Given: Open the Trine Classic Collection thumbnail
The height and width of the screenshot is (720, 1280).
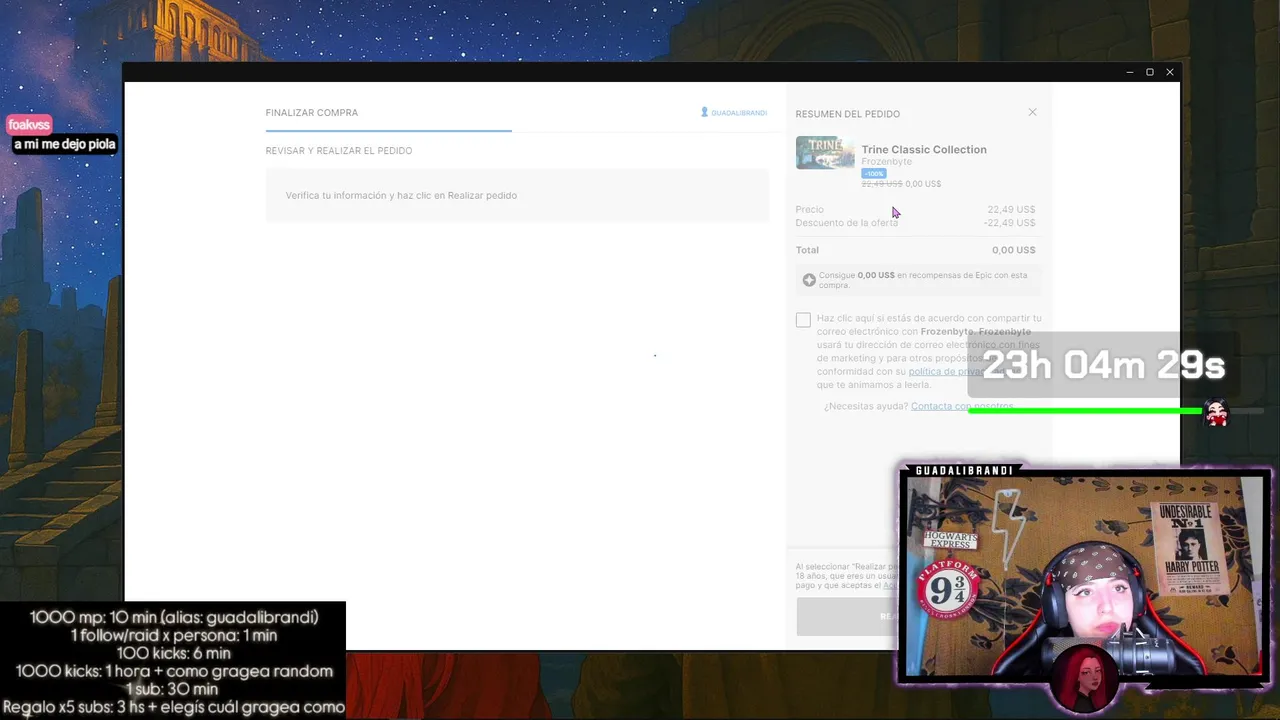Looking at the screenshot, I should (x=825, y=153).
